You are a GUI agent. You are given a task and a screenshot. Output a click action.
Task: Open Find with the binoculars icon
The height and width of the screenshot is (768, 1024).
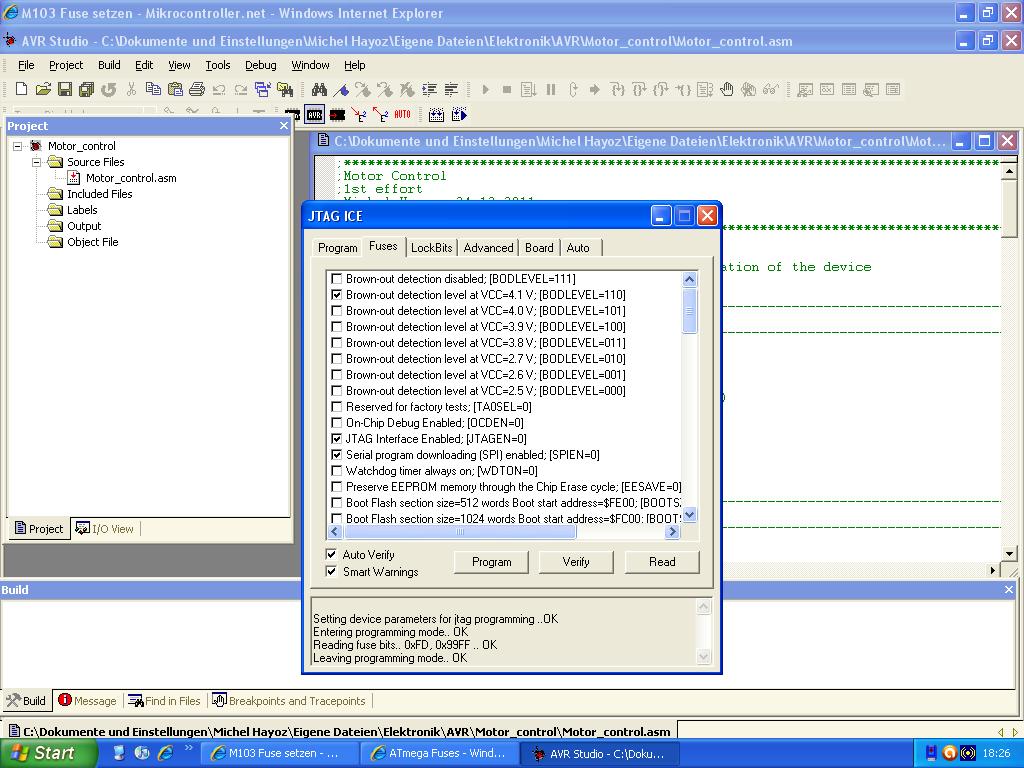pyautogui.click(x=319, y=89)
